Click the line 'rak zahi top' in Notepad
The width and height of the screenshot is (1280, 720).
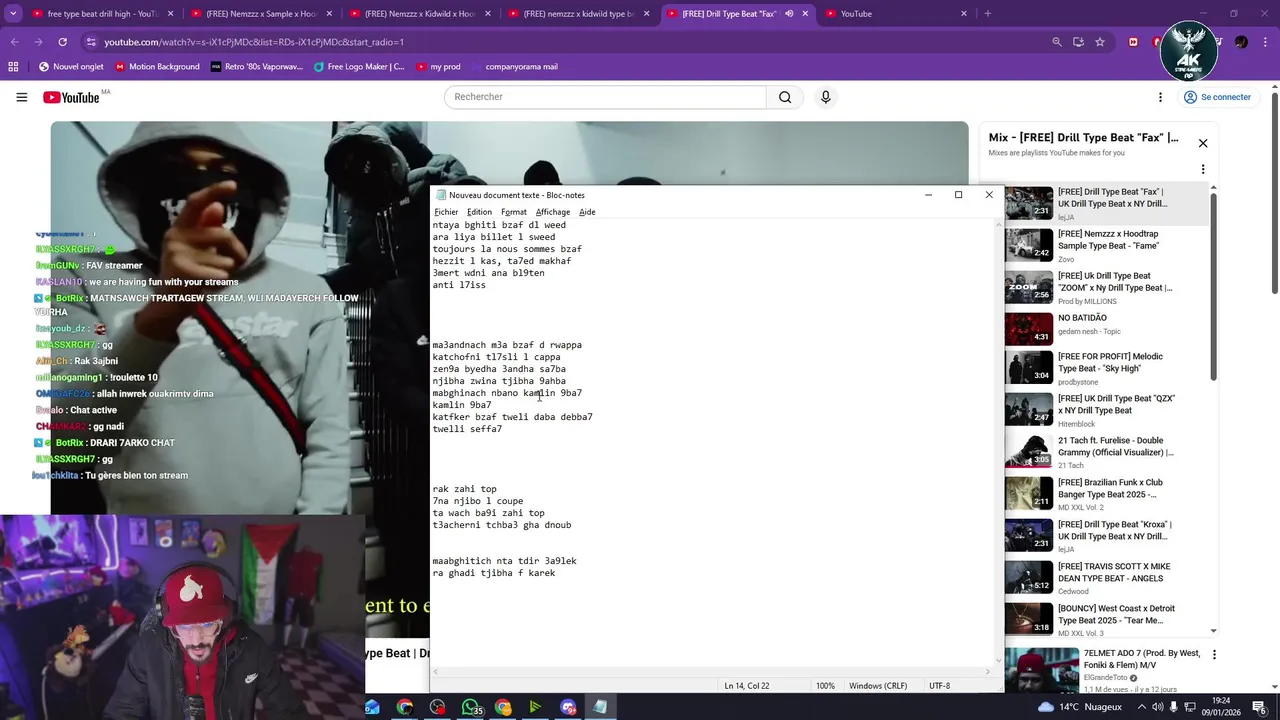click(x=464, y=489)
